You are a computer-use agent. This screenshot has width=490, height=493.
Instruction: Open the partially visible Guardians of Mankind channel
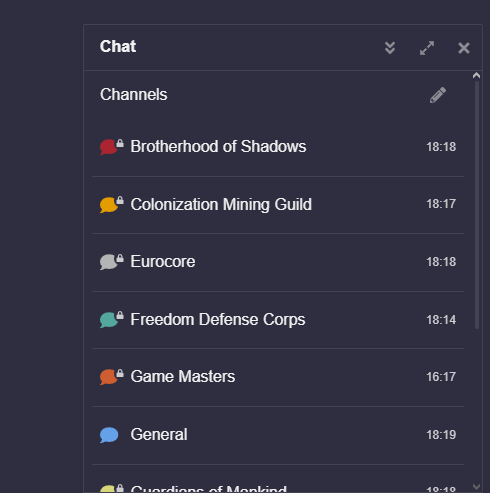(278, 479)
